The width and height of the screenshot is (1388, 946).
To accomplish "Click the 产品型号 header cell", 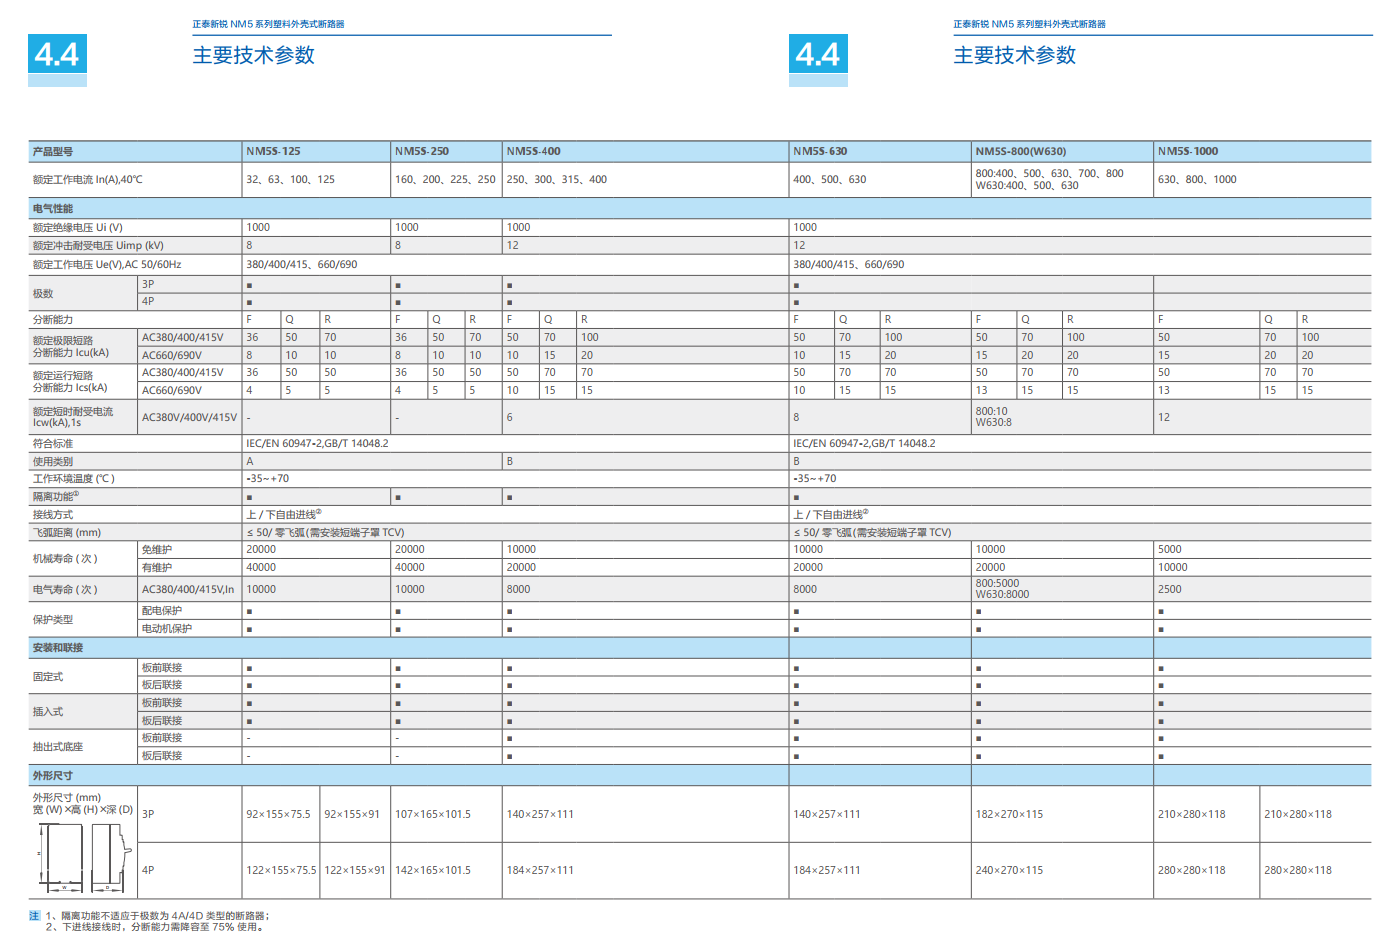I will (x=53, y=152).
